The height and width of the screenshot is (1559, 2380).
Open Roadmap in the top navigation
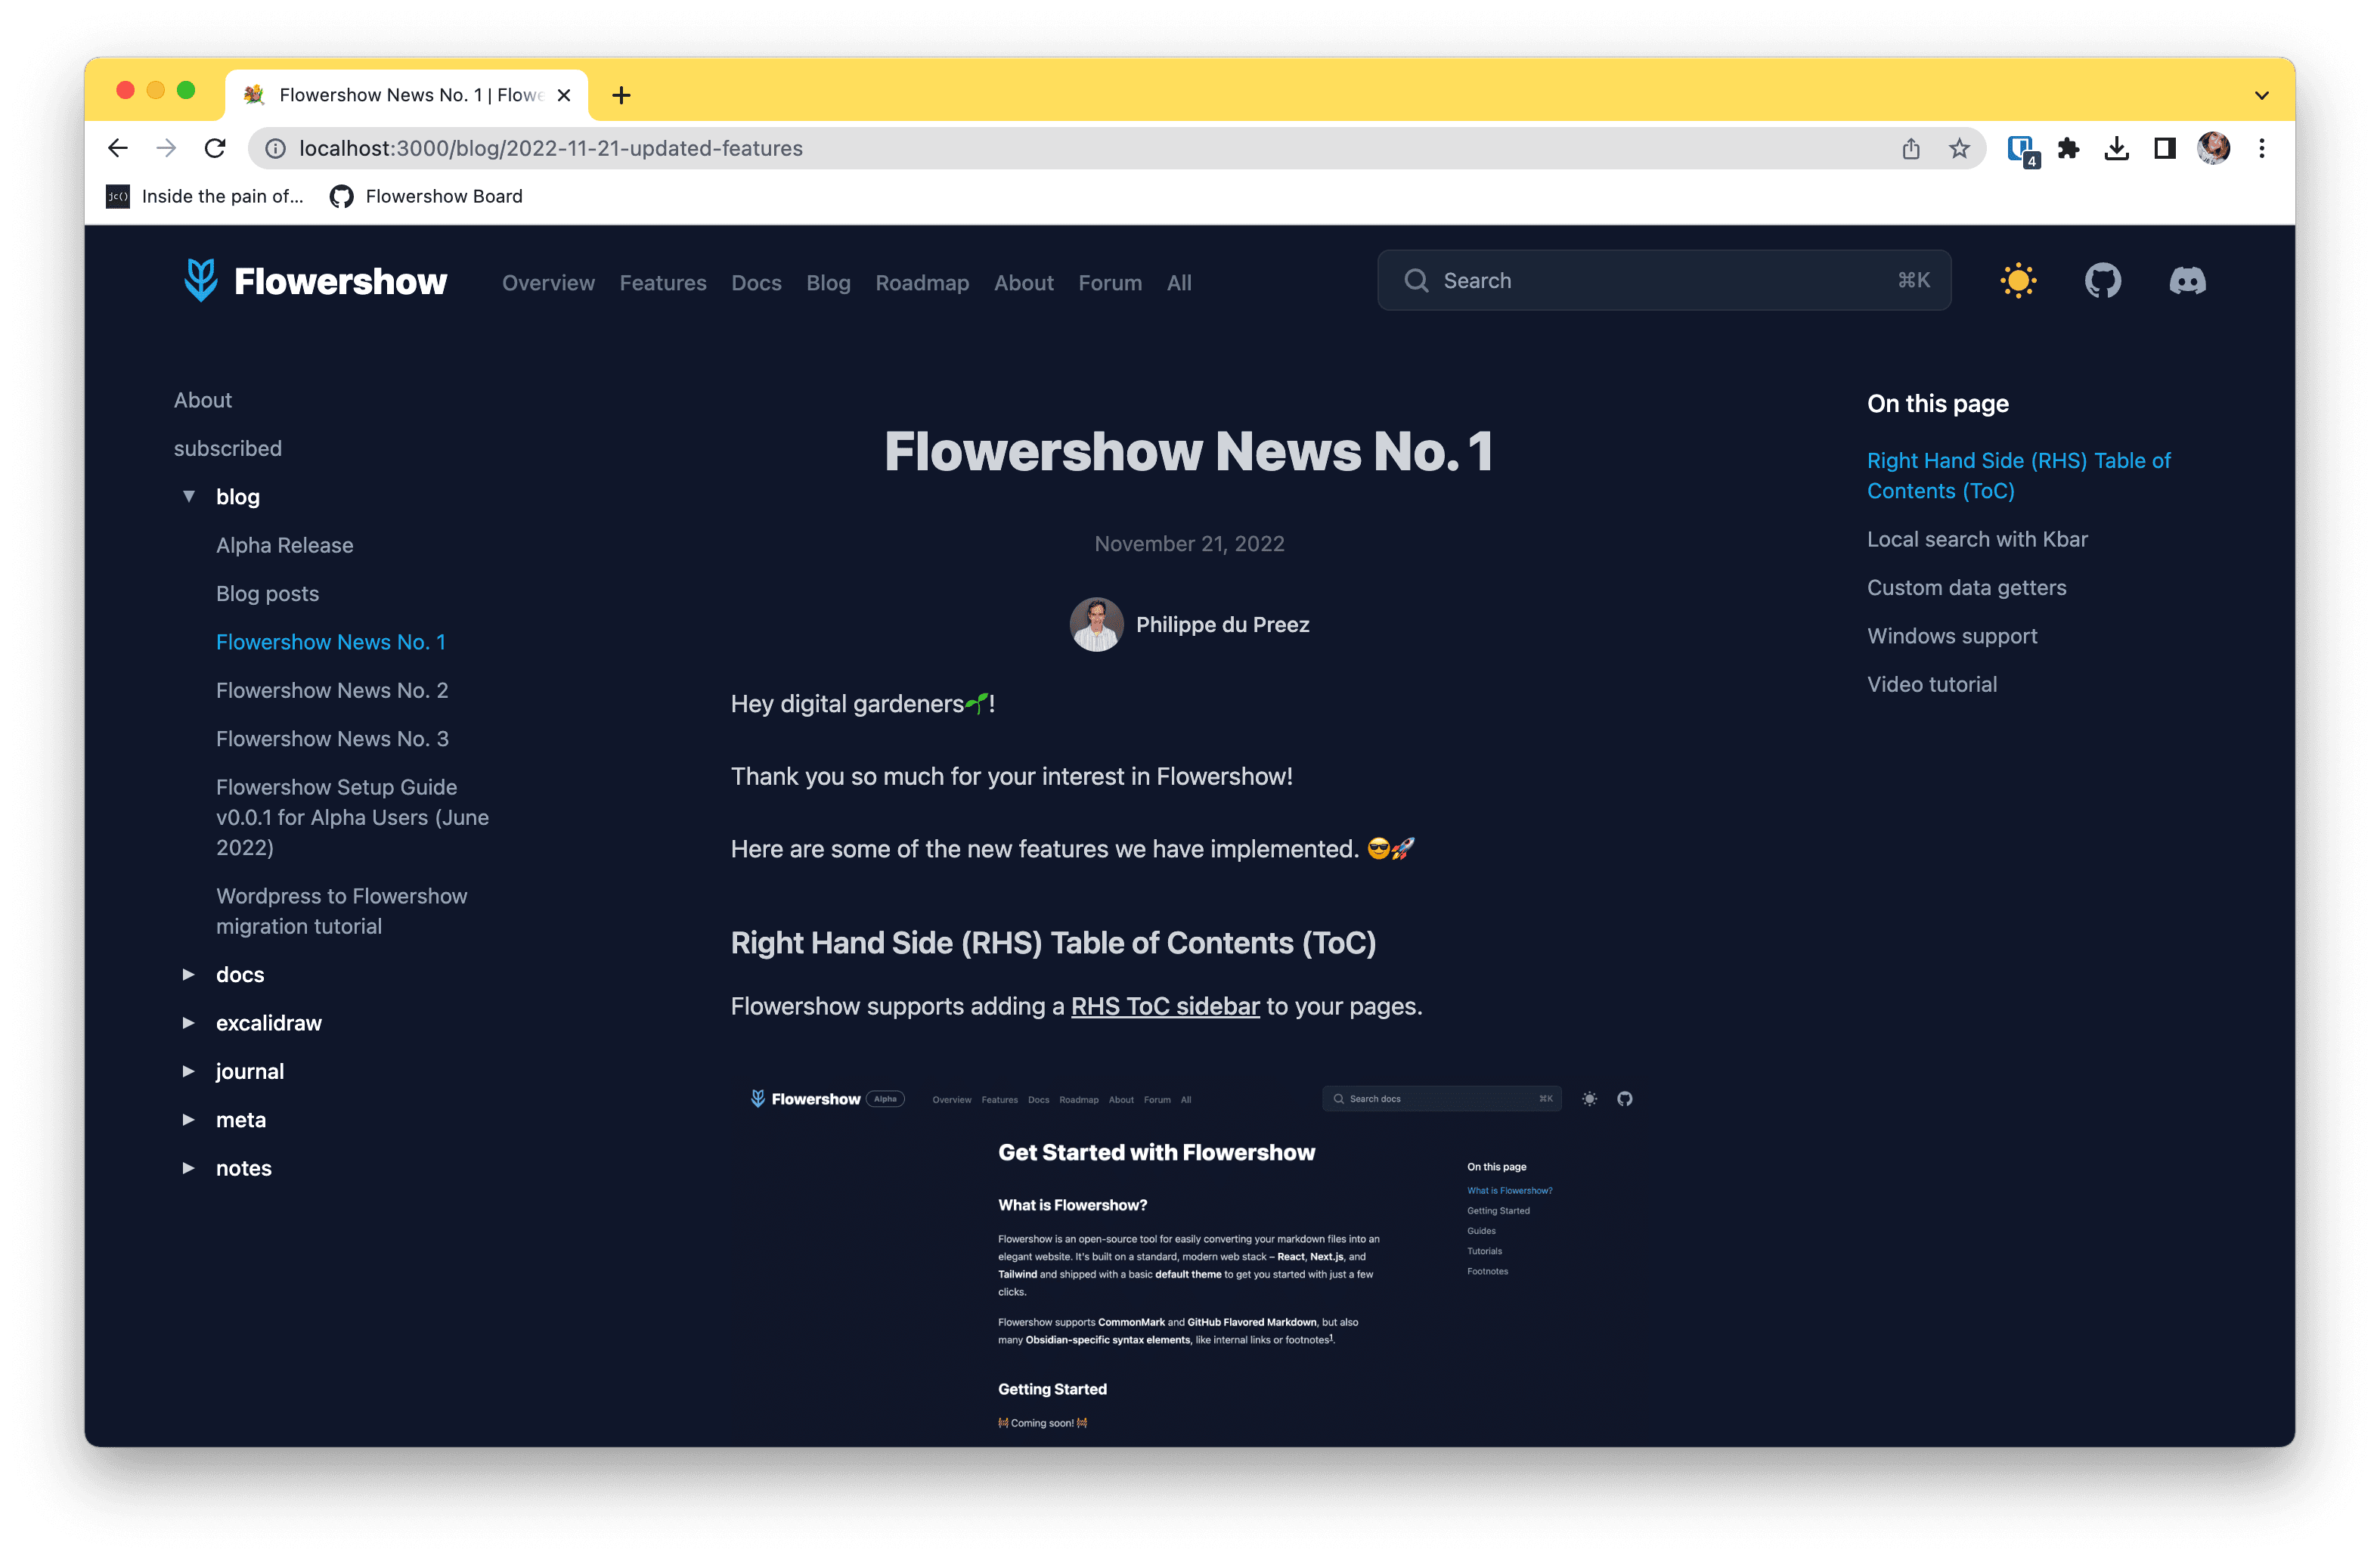click(x=922, y=283)
